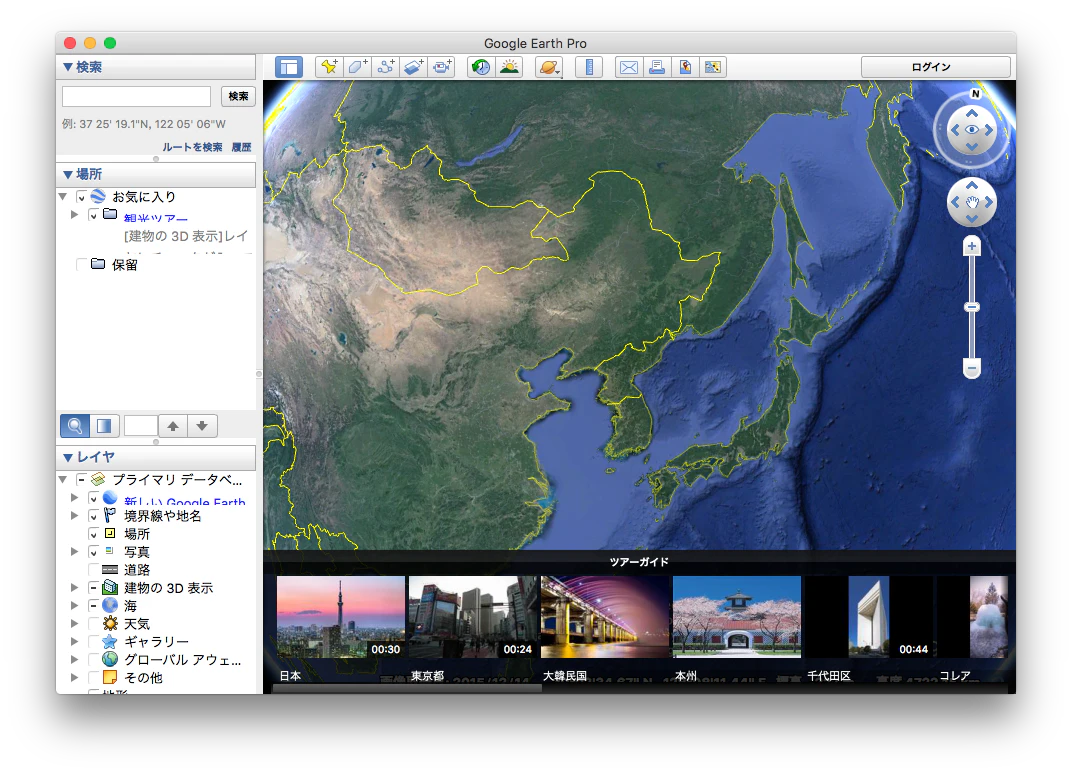Switch planets with the planet icon
1072x774 pixels.
[x=549, y=67]
